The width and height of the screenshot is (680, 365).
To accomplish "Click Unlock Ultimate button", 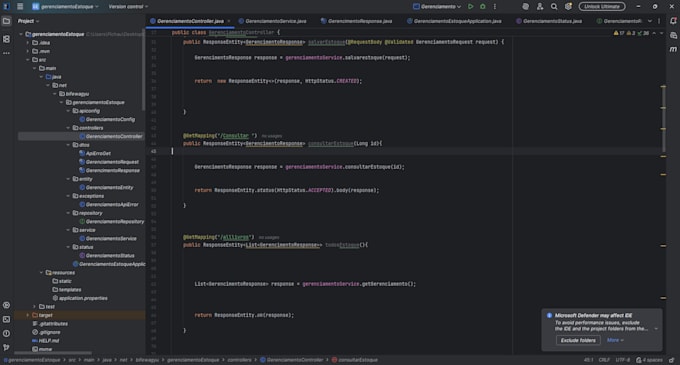I will click(602, 7).
